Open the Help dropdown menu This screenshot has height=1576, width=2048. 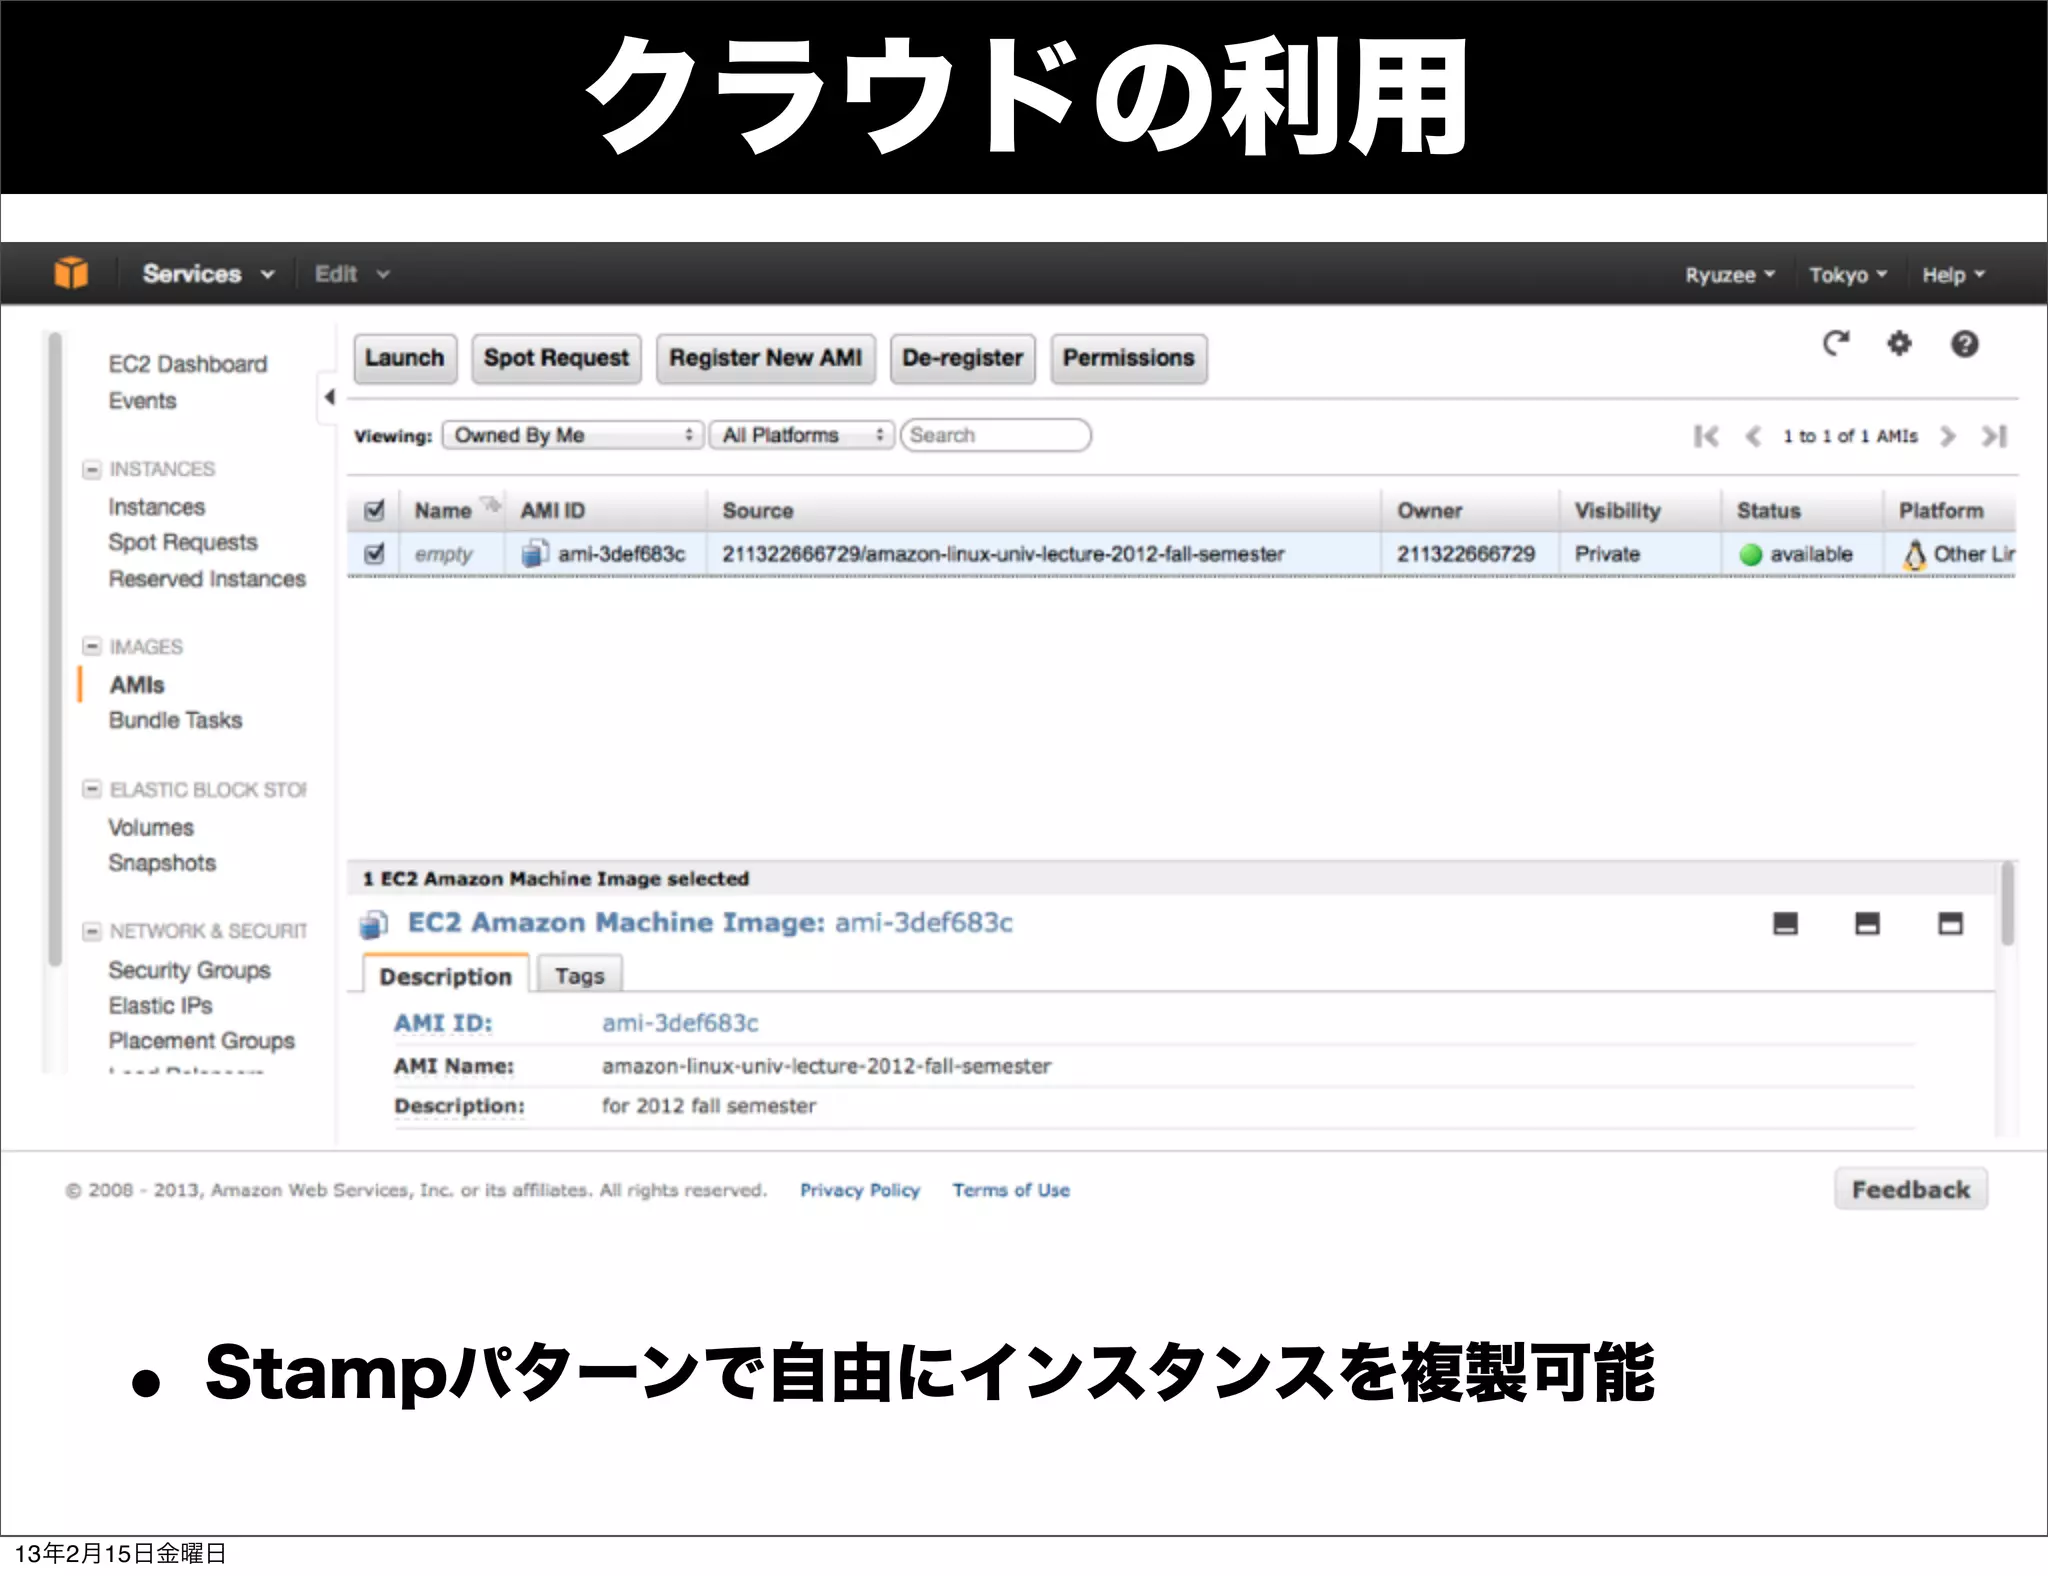click(x=1953, y=275)
